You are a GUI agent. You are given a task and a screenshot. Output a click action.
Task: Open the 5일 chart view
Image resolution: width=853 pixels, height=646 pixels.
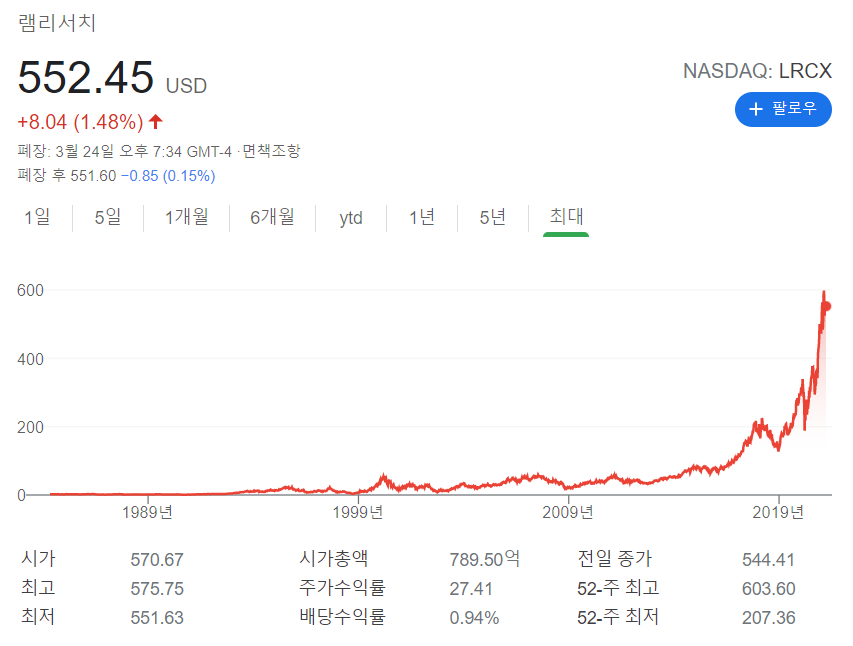(107, 217)
